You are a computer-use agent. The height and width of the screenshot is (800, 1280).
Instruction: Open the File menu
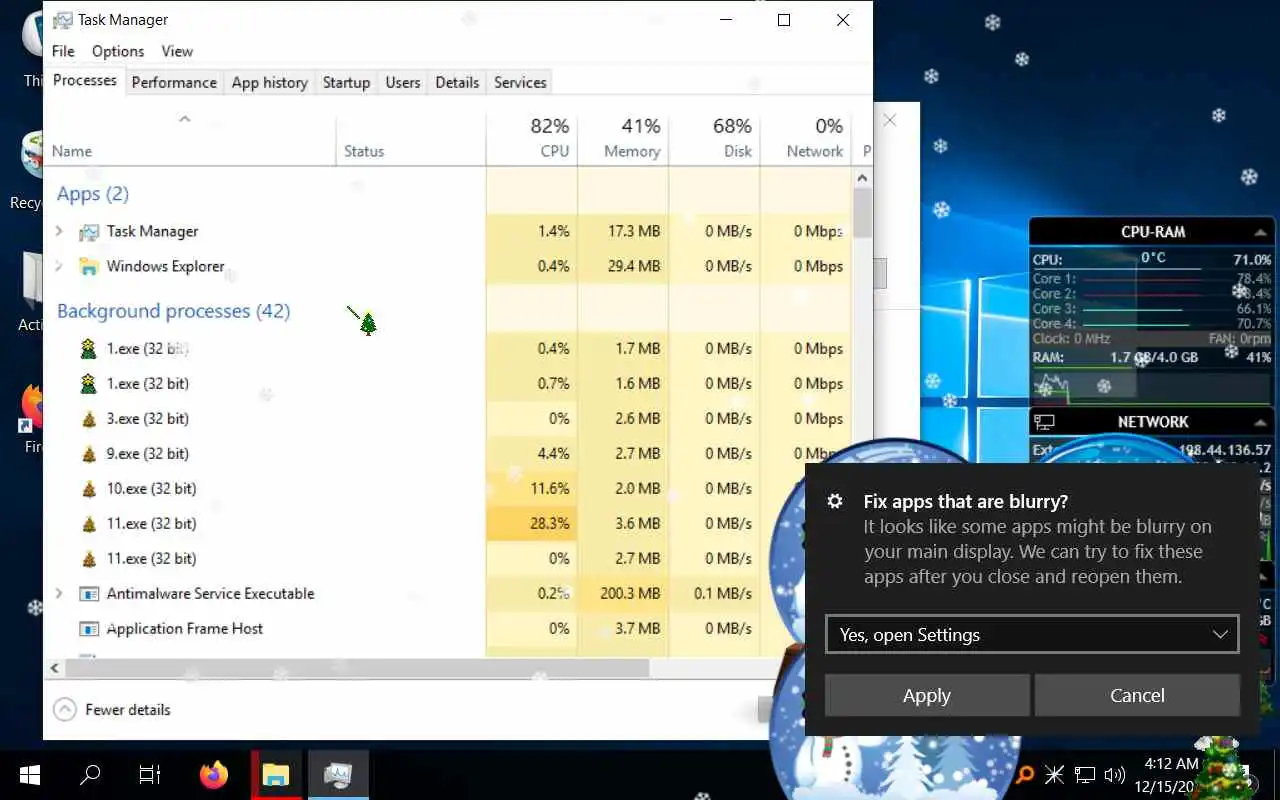pos(63,51)
